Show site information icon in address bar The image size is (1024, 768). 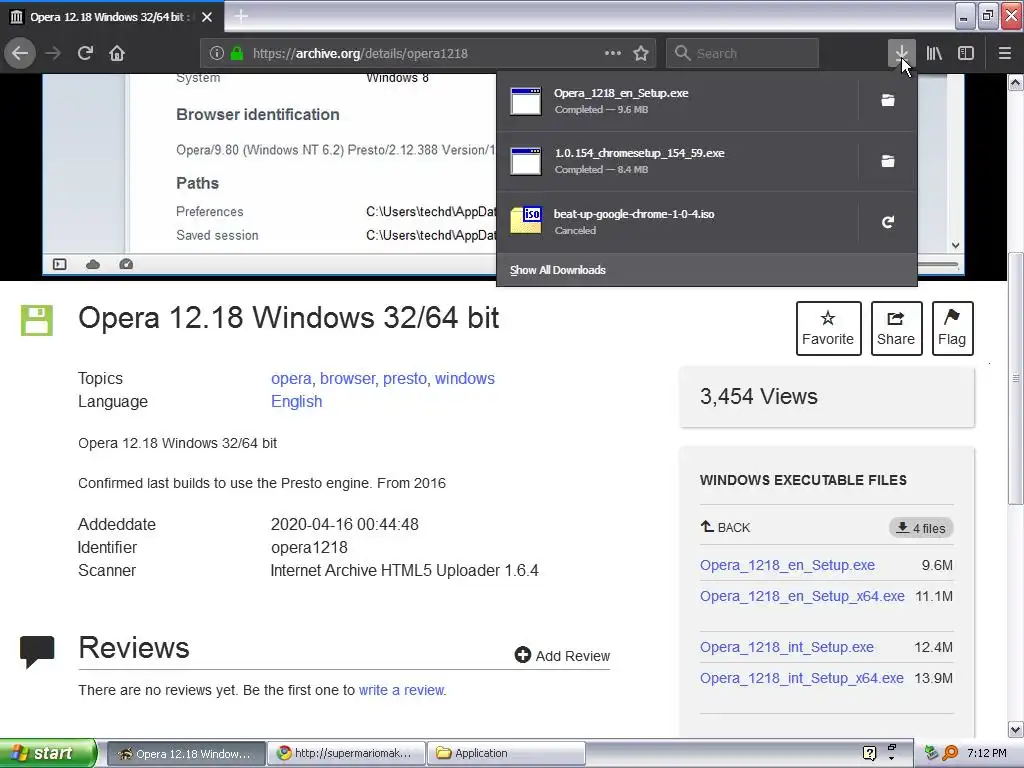point(217,54)
